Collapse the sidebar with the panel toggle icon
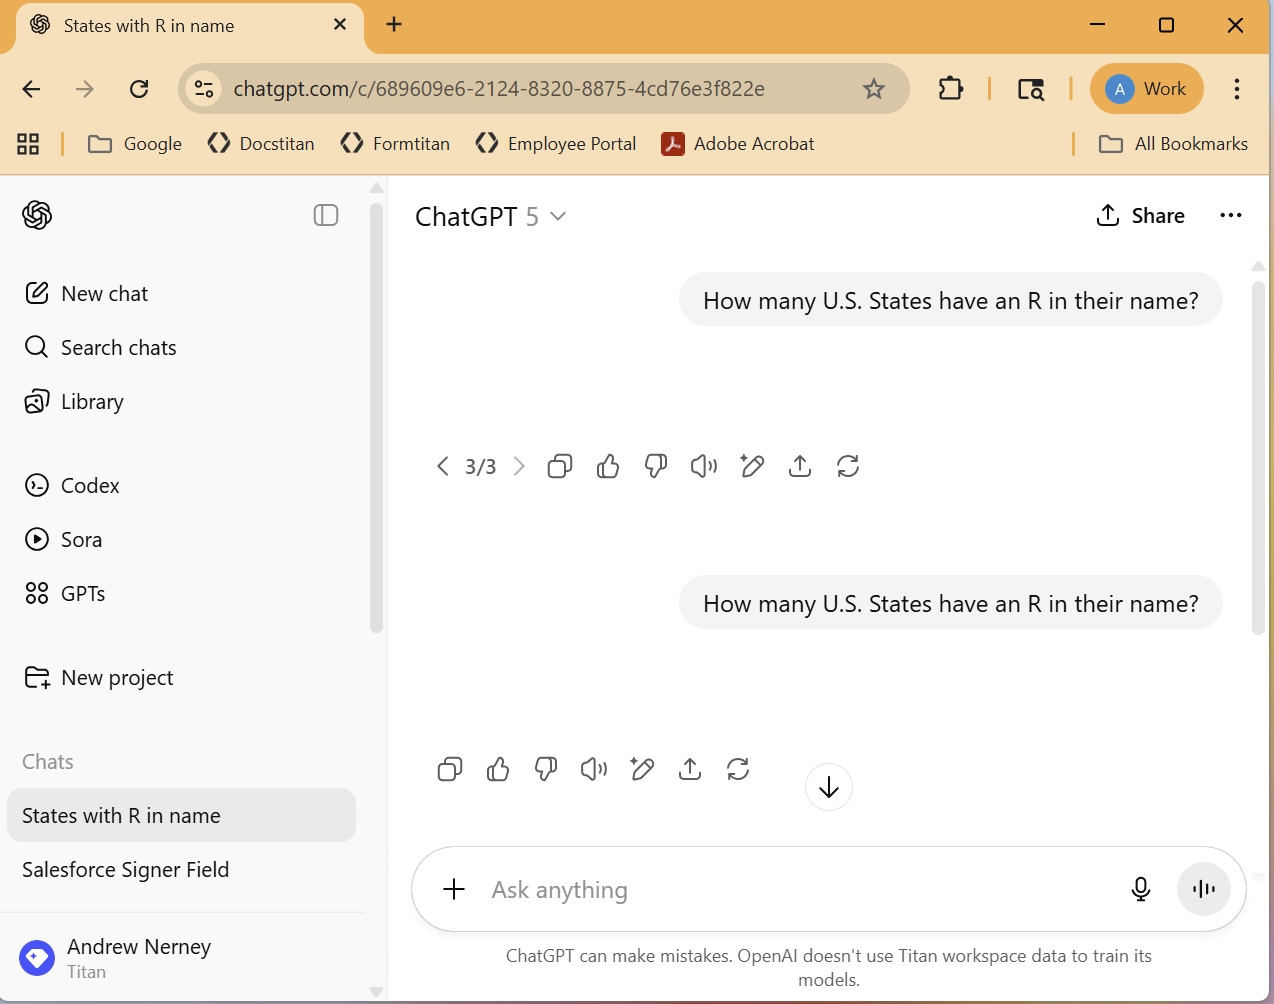Image resolution: width=1274 pixels, height=1004 pixels. [x=326, y=215]
